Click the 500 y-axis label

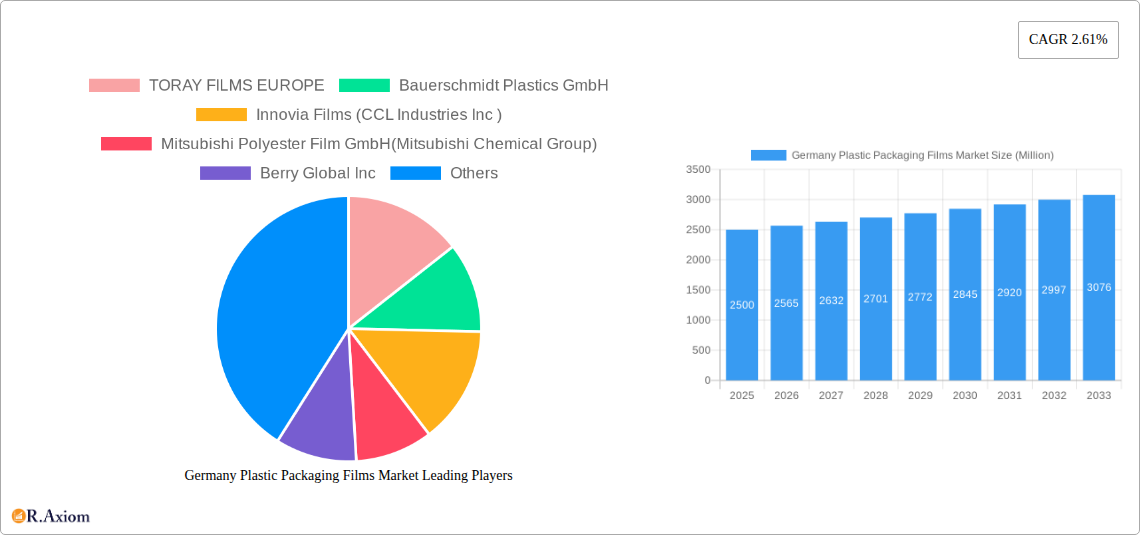[701, 350]
